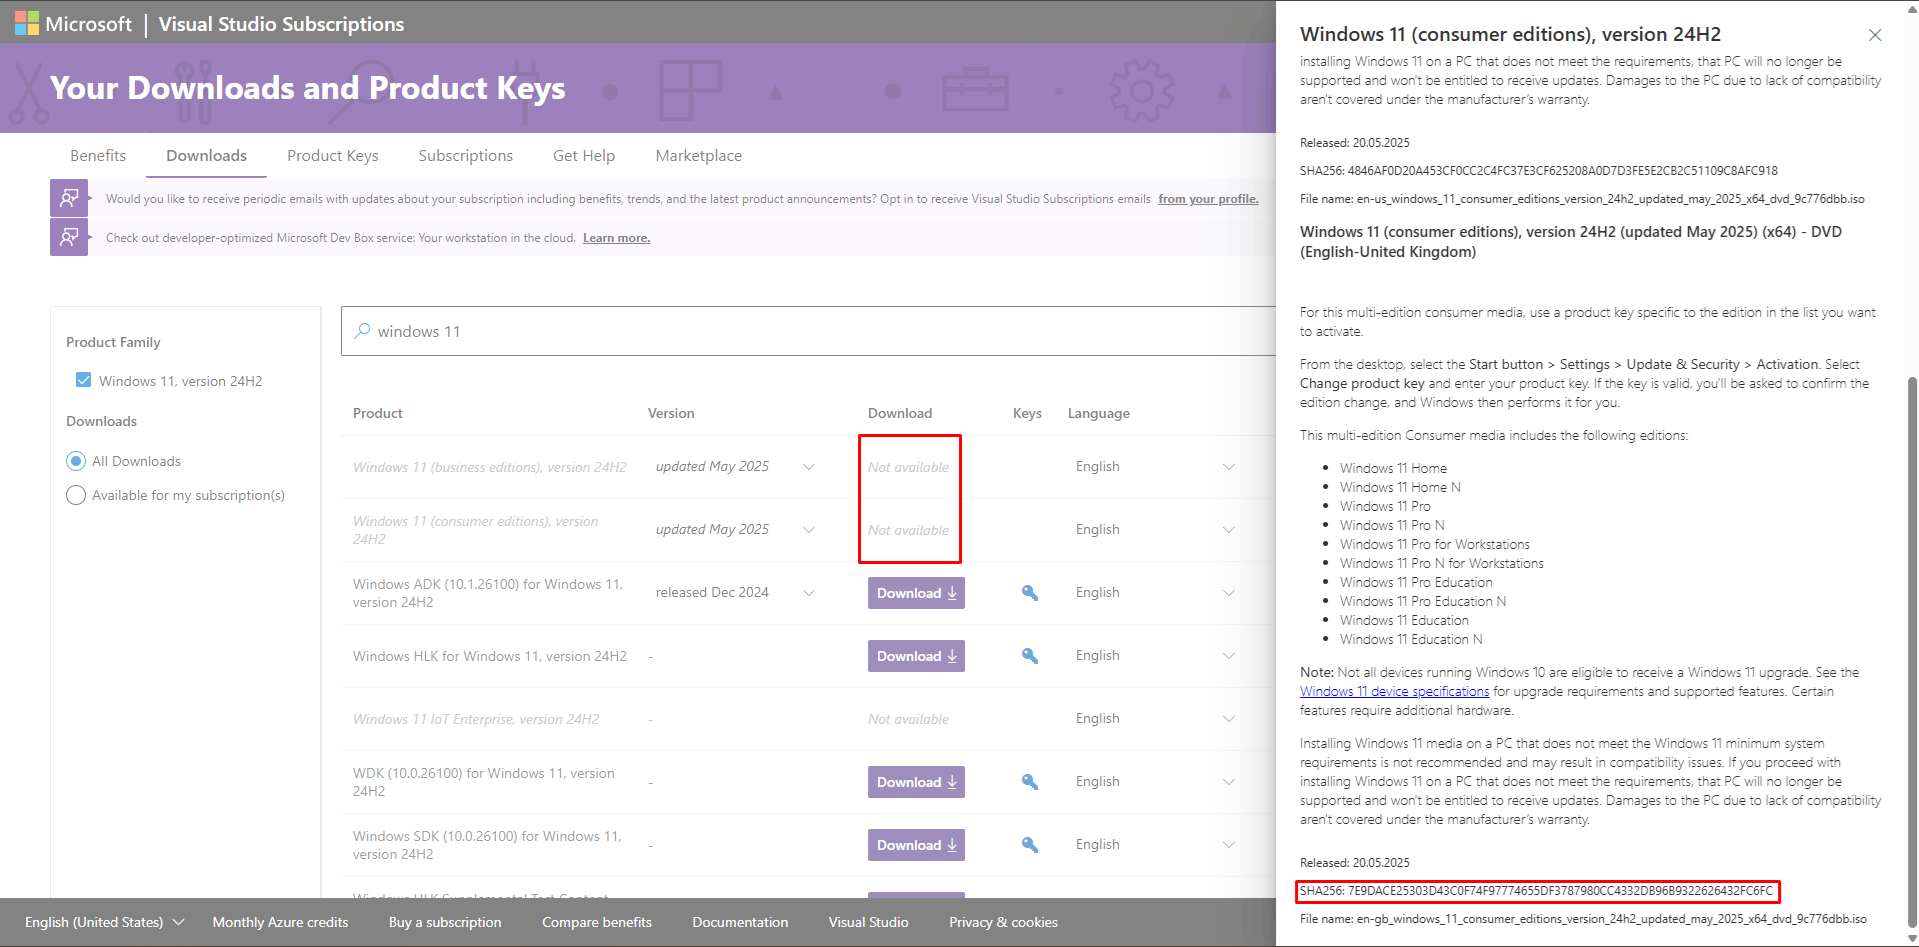Open language dropdown for consumer editions row

(1229, 530)
